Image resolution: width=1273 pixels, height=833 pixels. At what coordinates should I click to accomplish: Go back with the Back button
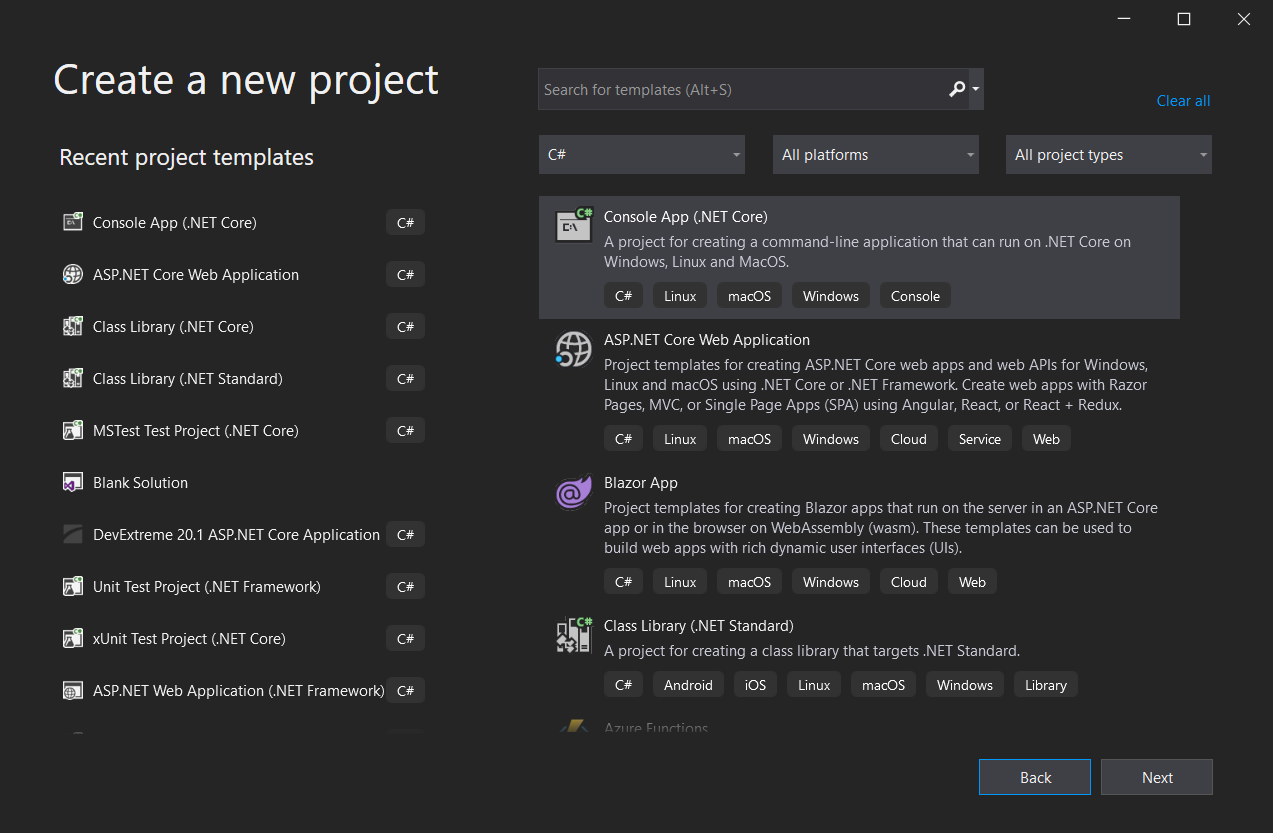[x=1035, y=777]
